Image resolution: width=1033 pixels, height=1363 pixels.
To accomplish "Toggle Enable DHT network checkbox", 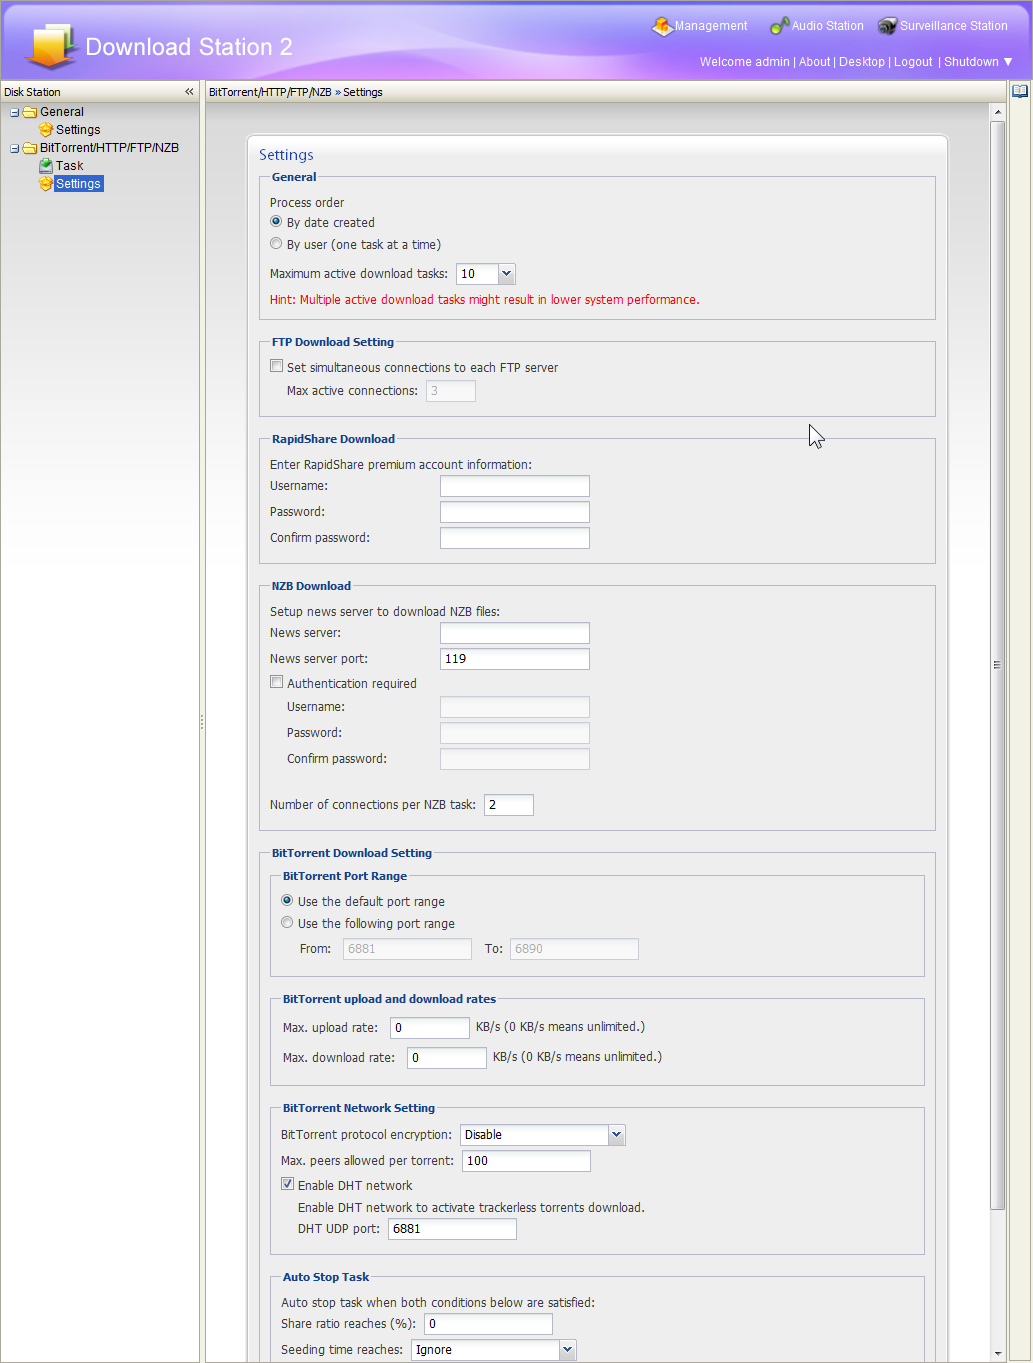I will [x=288, y=1185].
